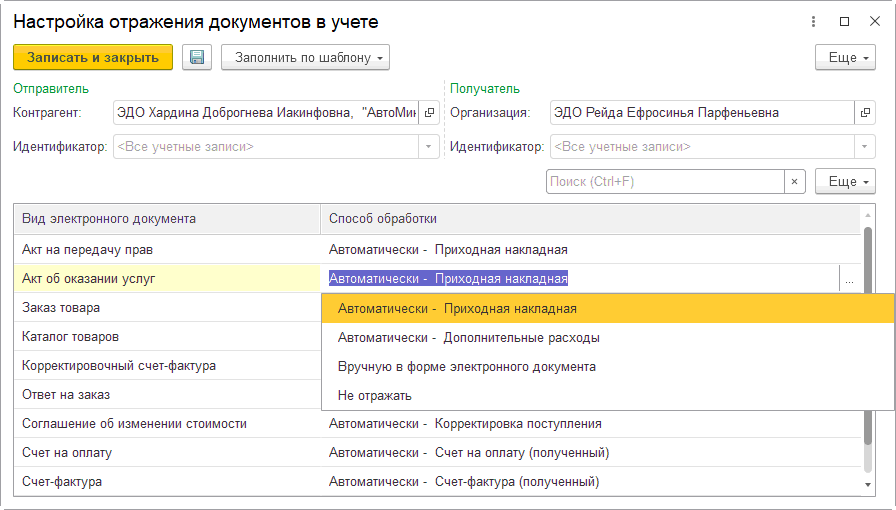Viewport: 896px width, 510px height.
Task: Click the vertical dots menu in the title bar
Action: coord(818,21)
